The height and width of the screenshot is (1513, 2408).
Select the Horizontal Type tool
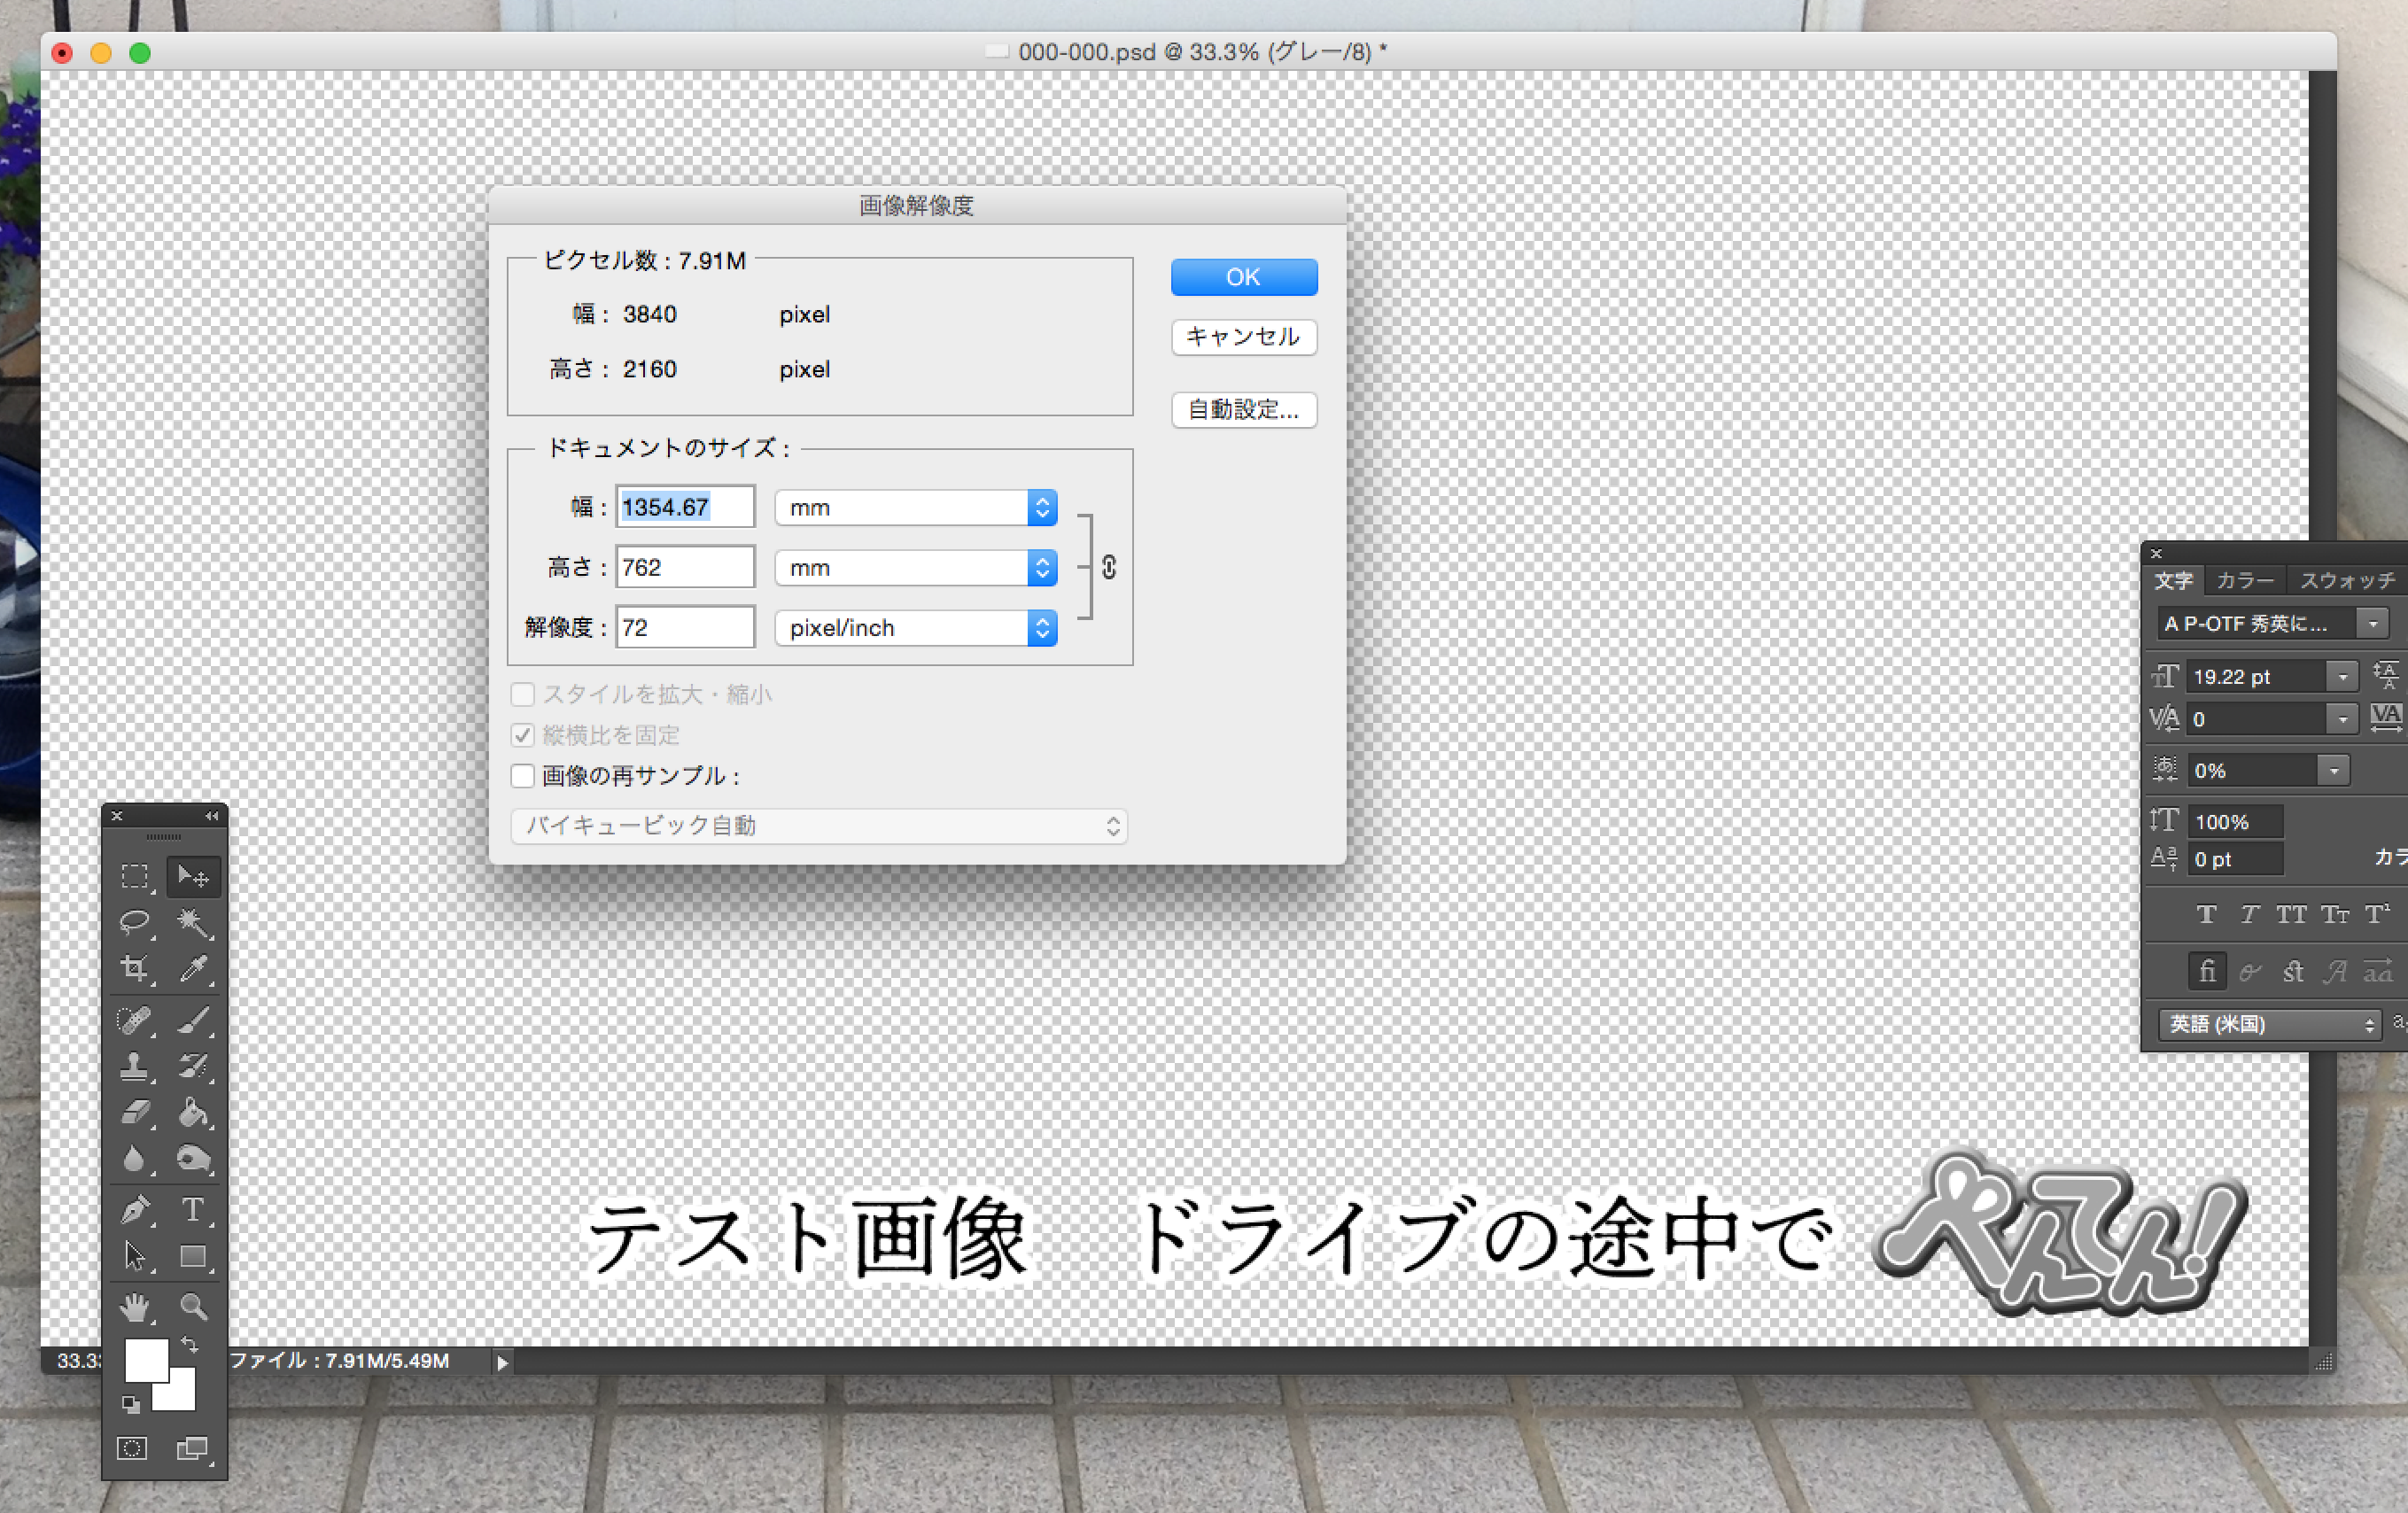pyautogui.click(x=193, y=1210)
